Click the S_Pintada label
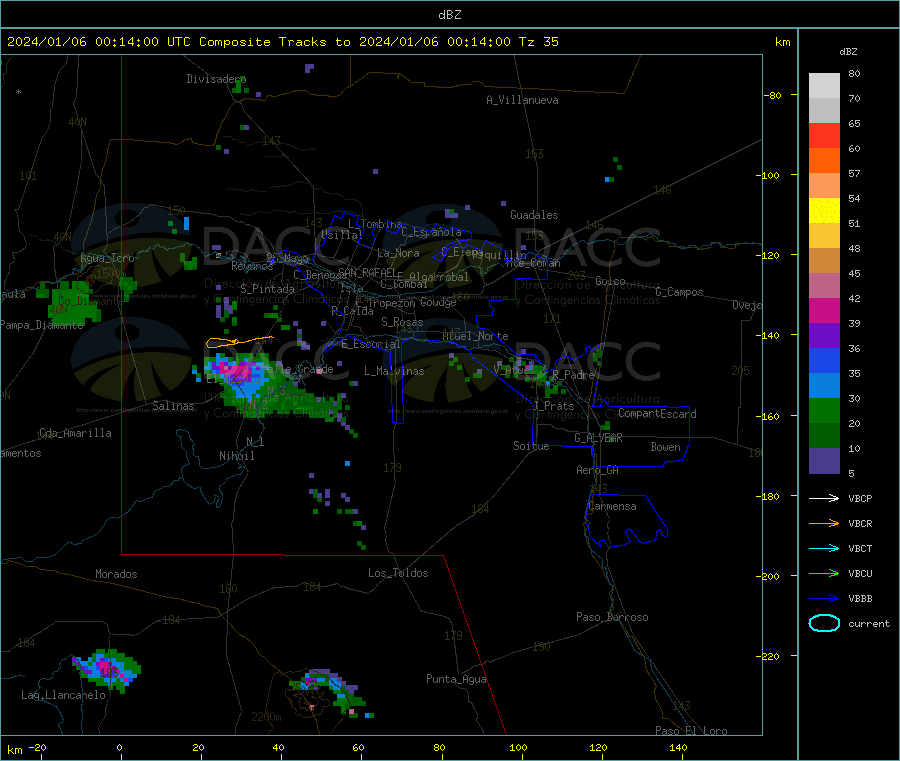 [267, 289]
